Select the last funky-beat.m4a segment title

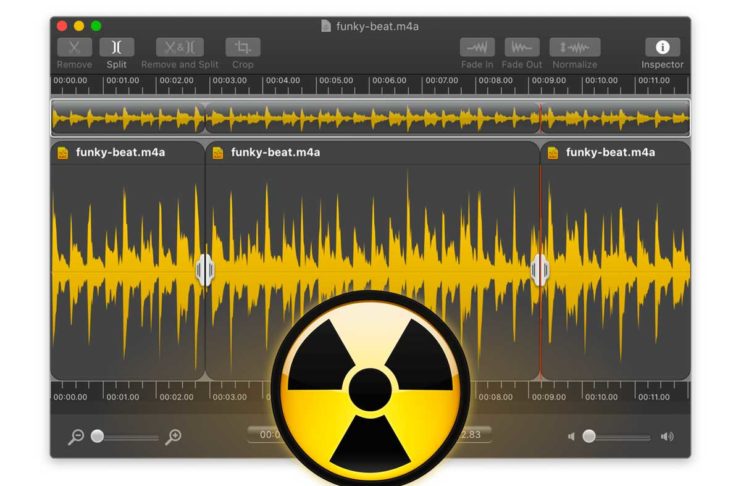[611, 152]
